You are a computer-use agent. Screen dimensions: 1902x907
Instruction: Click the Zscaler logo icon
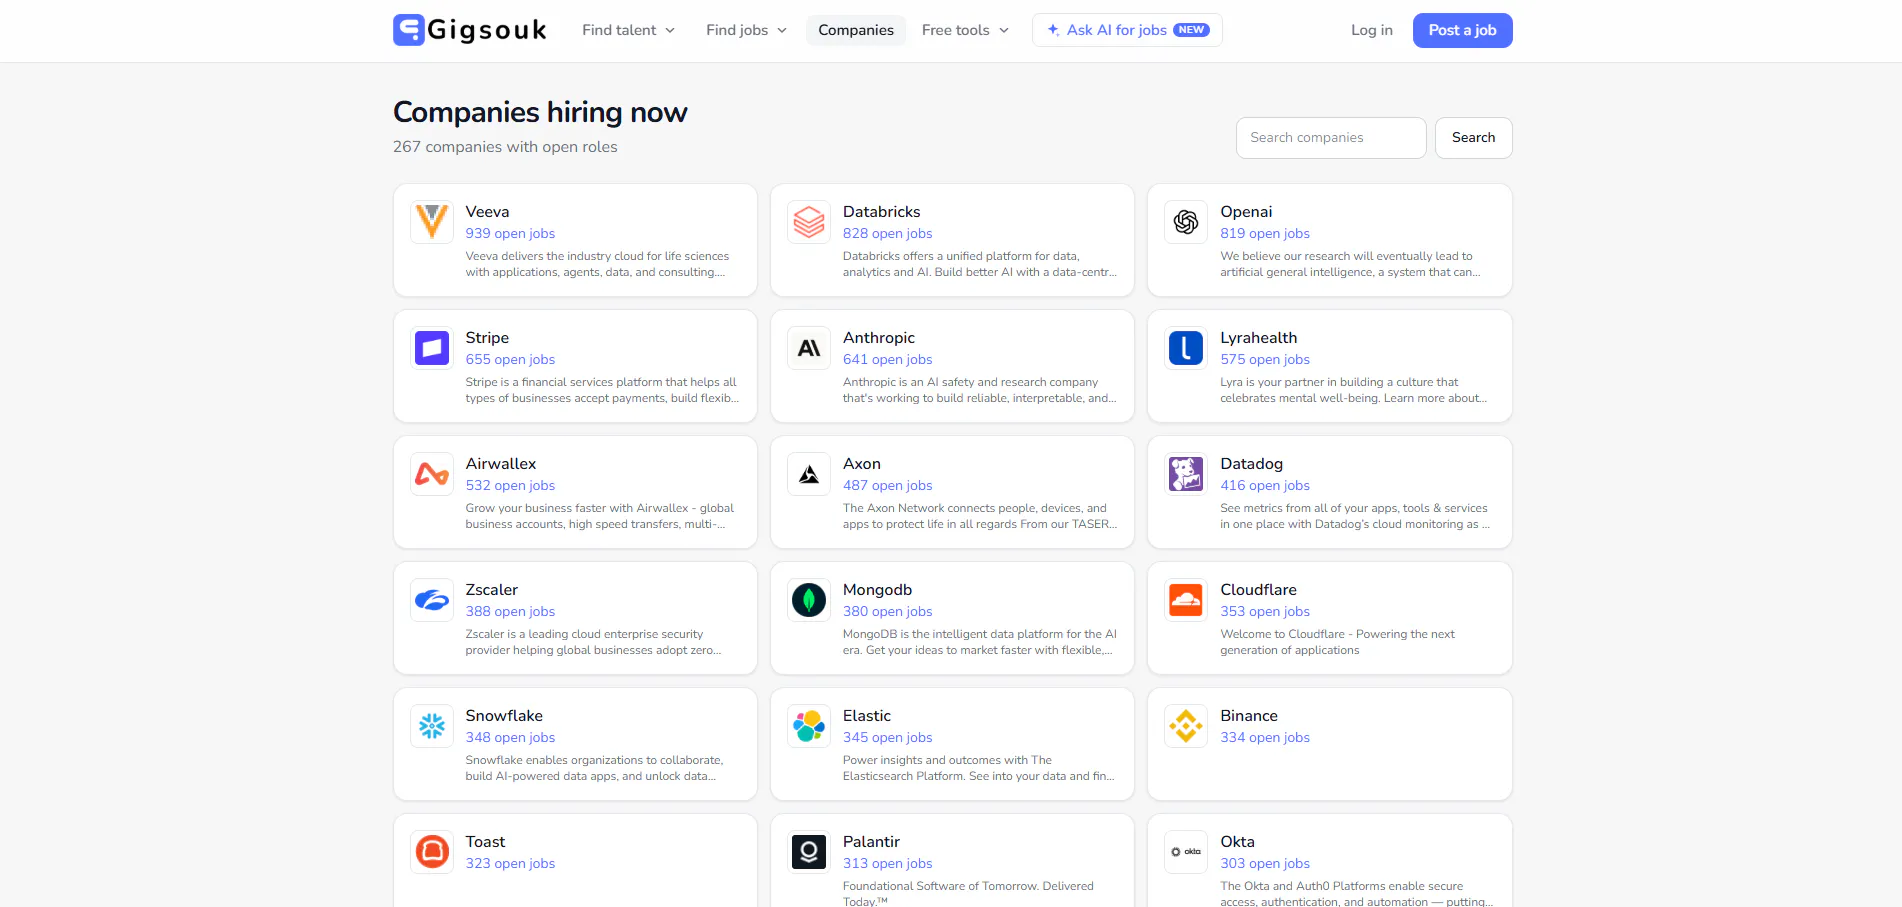click(x=432, y=600)
